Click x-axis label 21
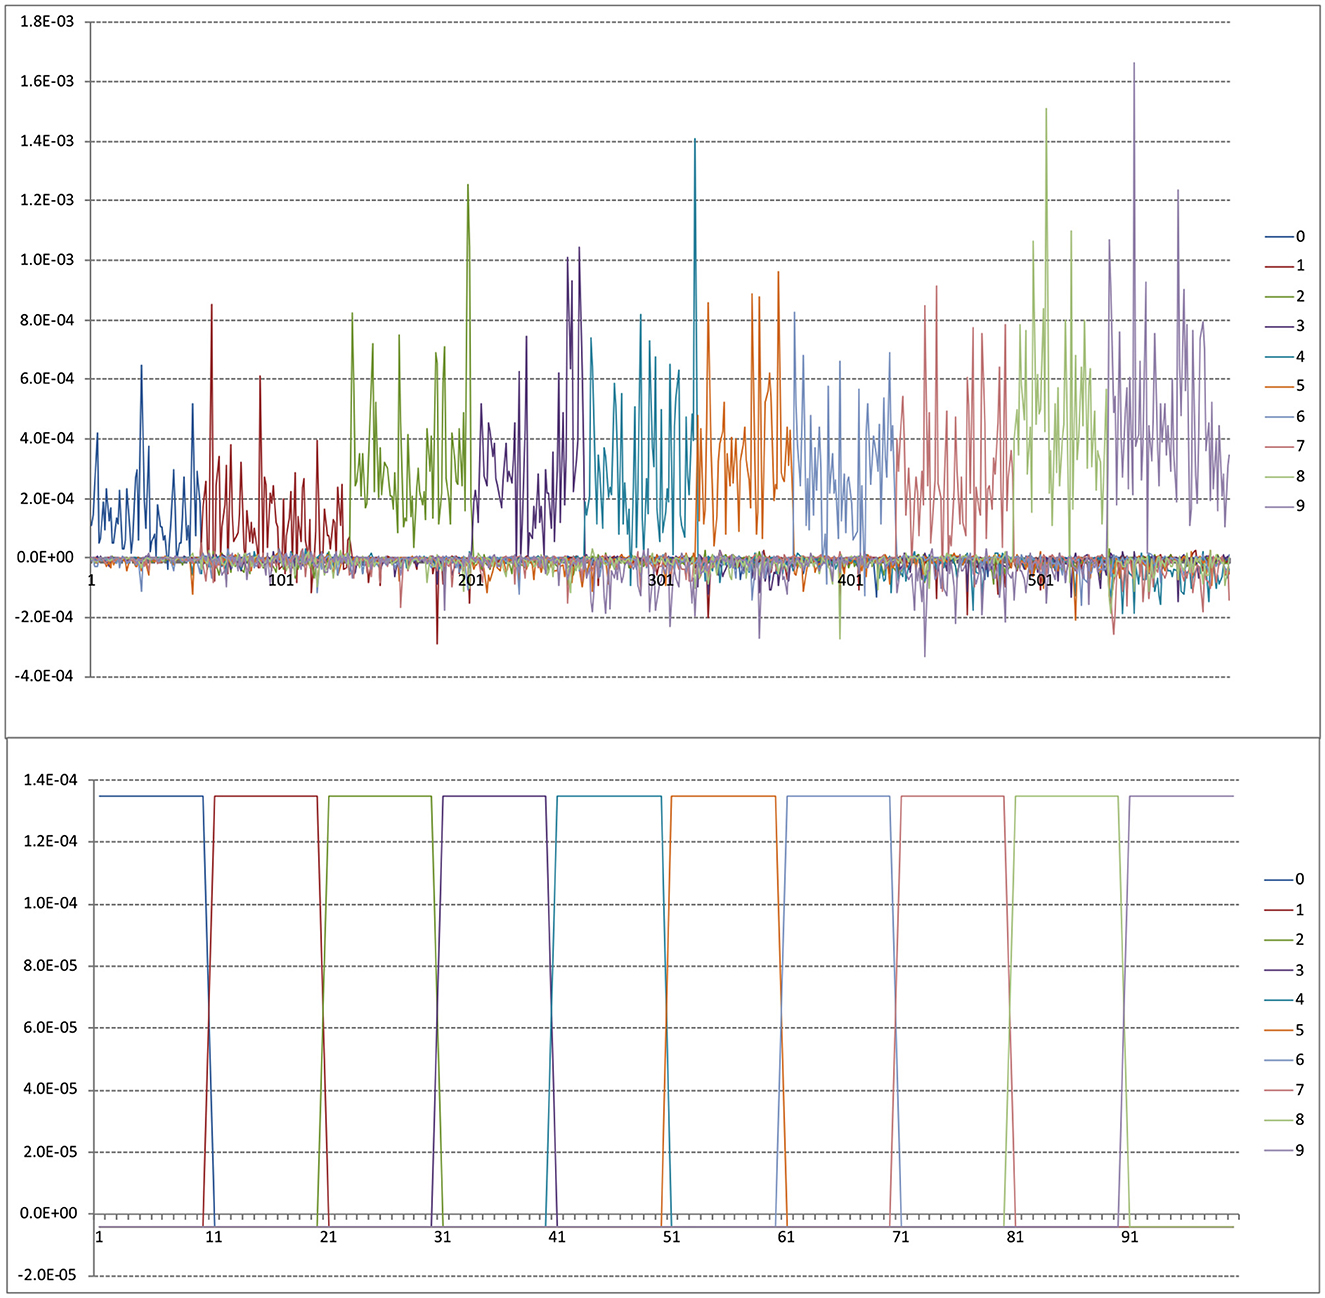Image resolution: width=1325 pixels, height=1298 pixels. [x=328, y=1237]
